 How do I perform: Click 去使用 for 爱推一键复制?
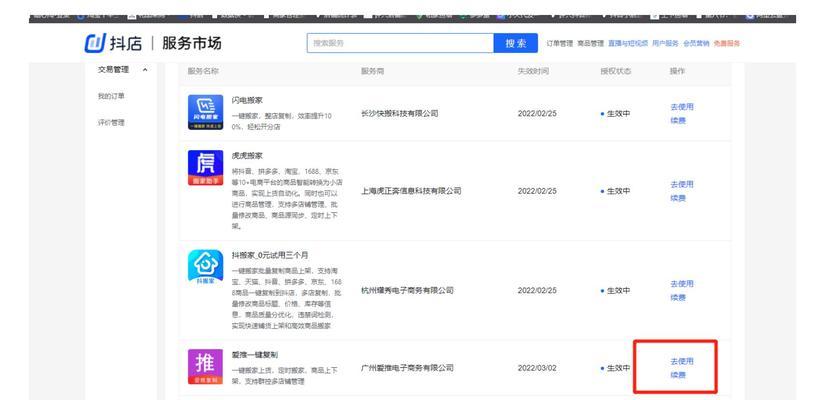pyautogui.click(x=682, y=361)
